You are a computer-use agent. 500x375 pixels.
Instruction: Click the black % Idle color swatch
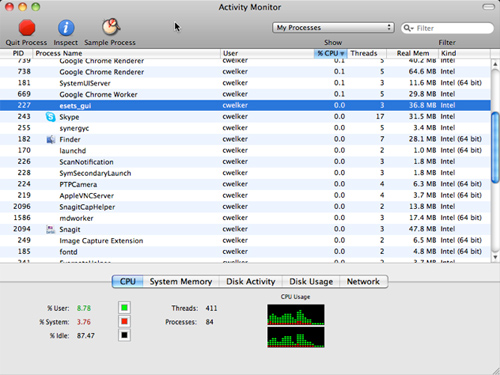pyautogui.click(x=124, y=335)
